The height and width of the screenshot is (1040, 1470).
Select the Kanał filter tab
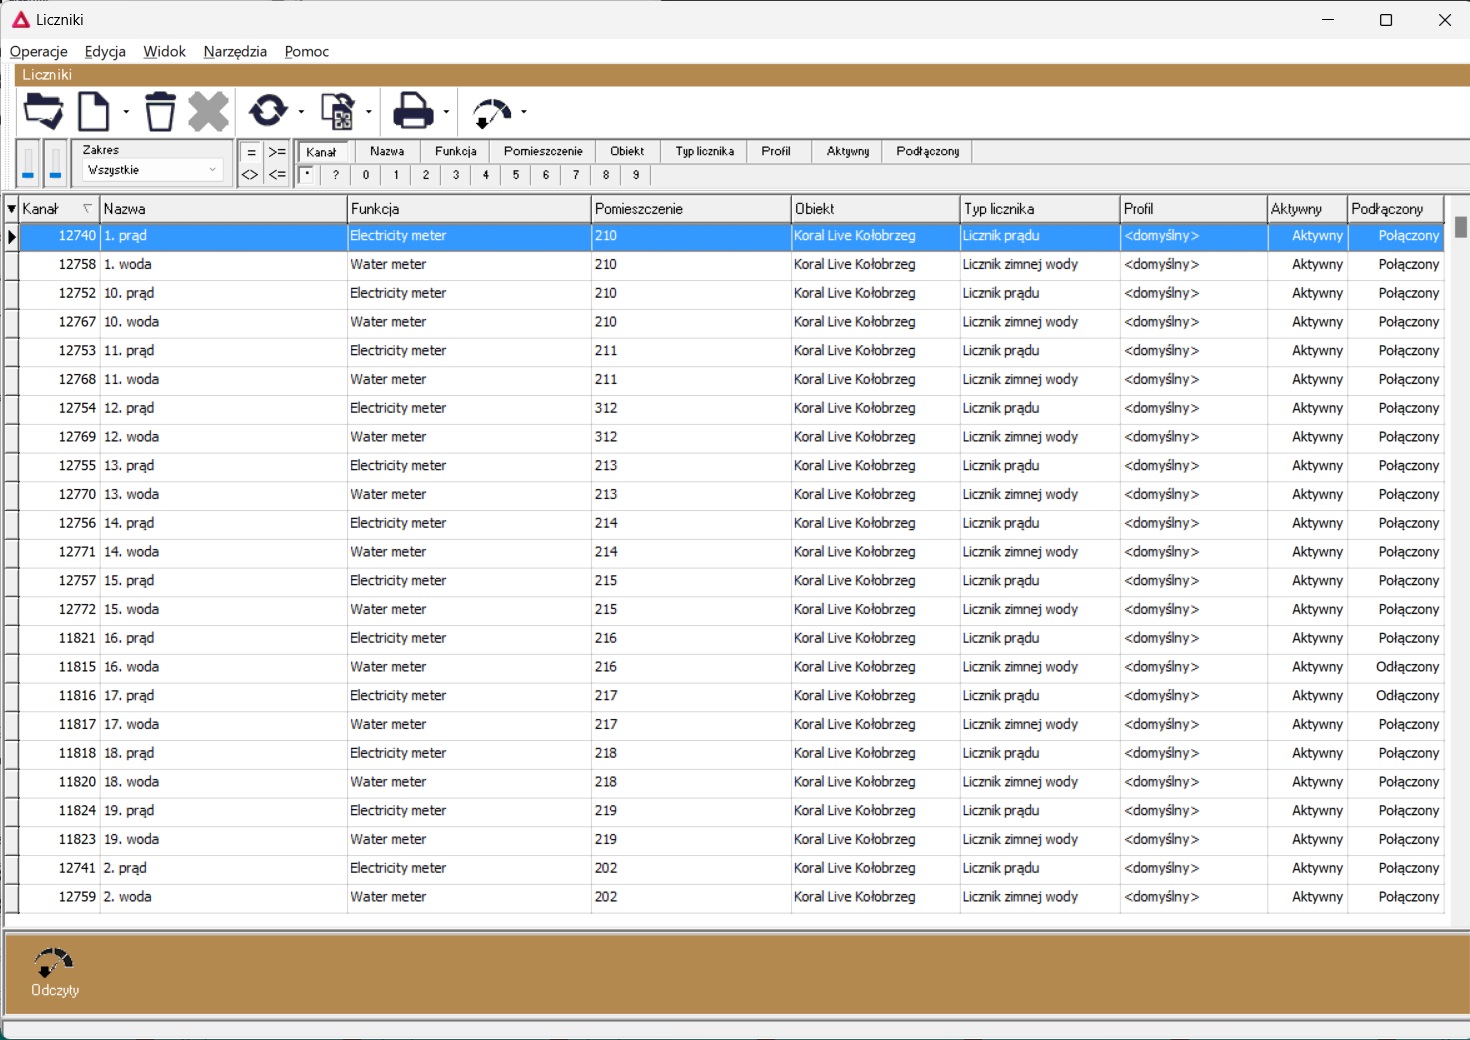323,152
